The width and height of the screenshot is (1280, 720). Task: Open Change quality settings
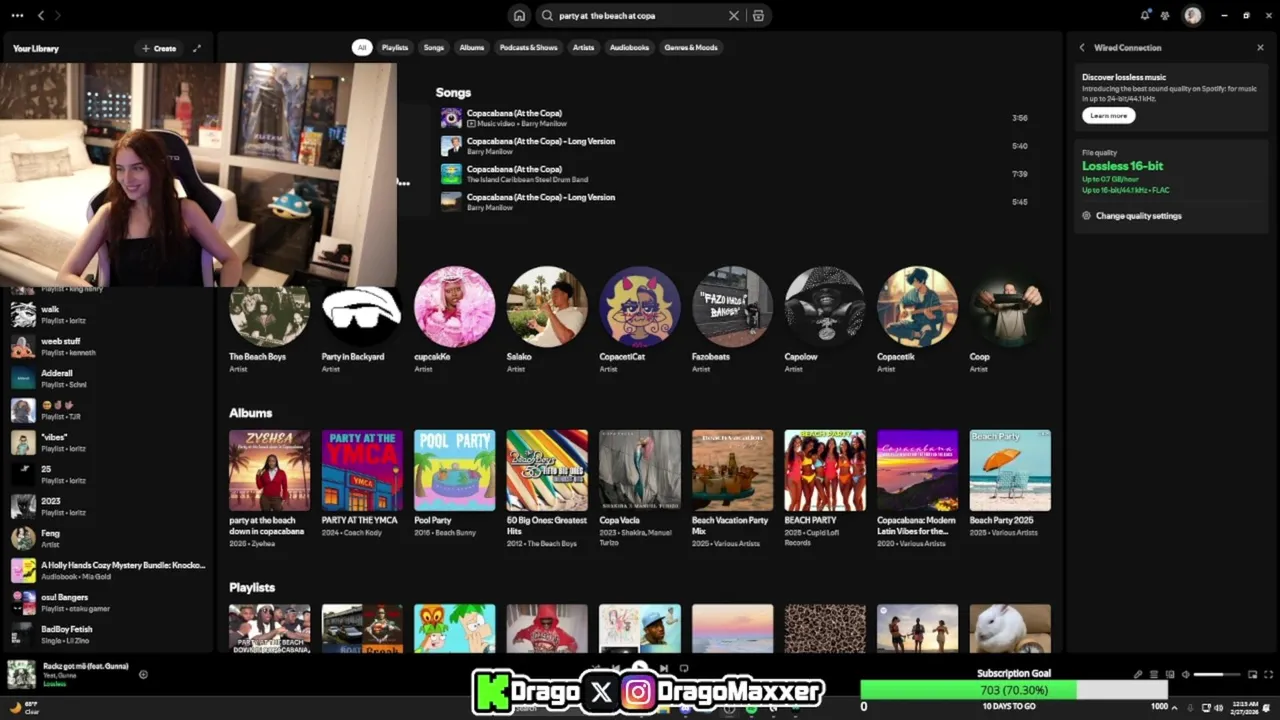point(1132,216)
